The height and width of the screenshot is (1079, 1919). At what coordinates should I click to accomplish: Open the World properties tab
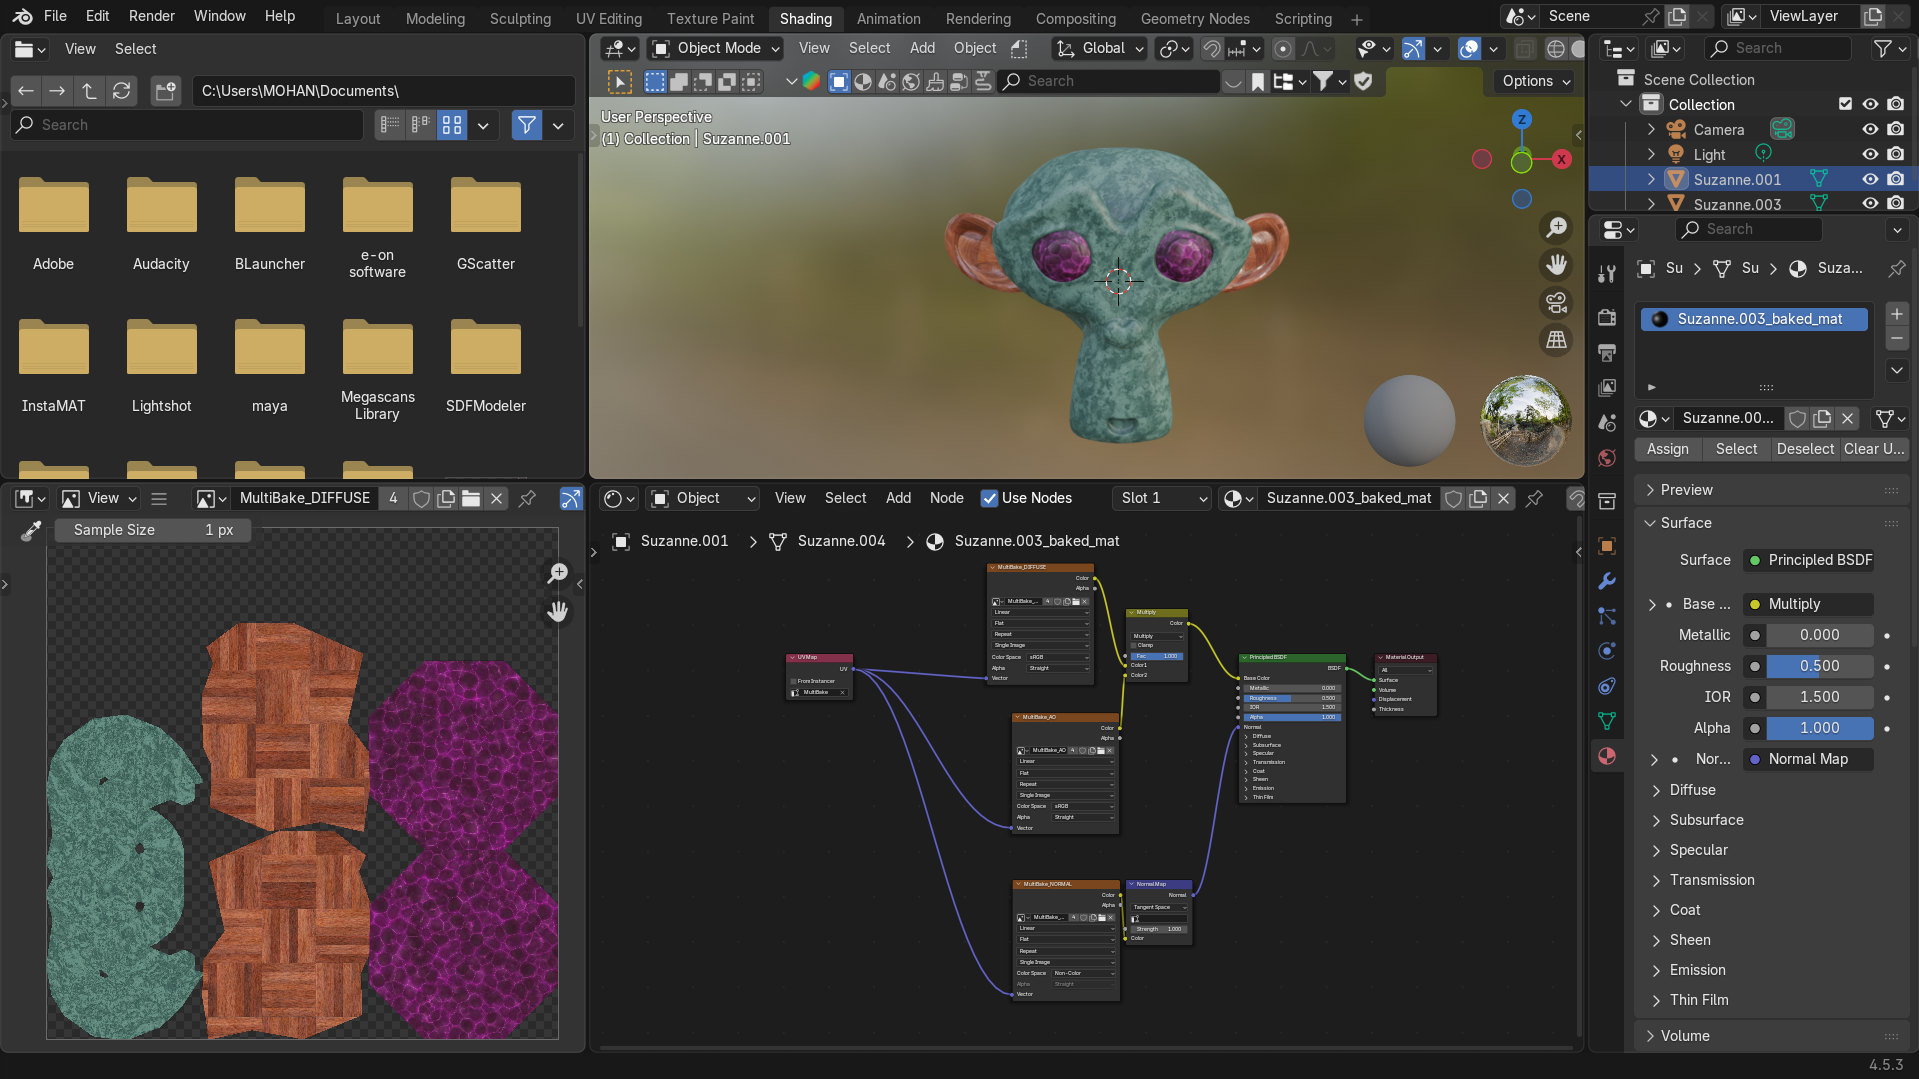[1607, 457]
